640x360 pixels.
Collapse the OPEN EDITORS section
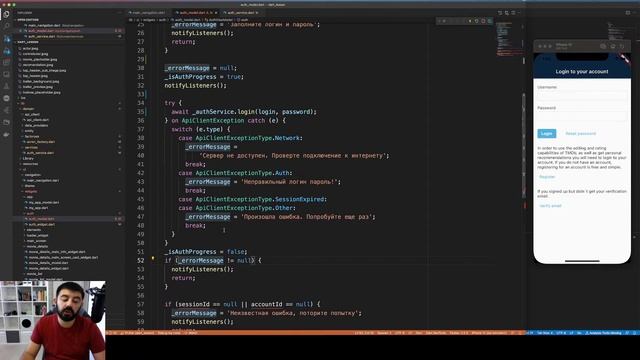28,20
